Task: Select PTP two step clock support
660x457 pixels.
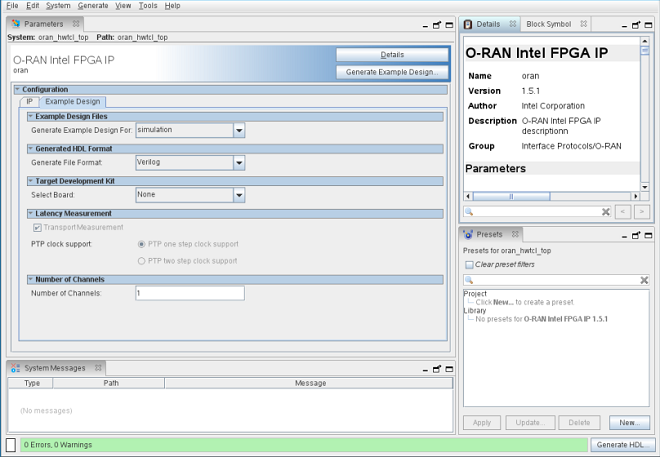Action: [x=141, y=261]
